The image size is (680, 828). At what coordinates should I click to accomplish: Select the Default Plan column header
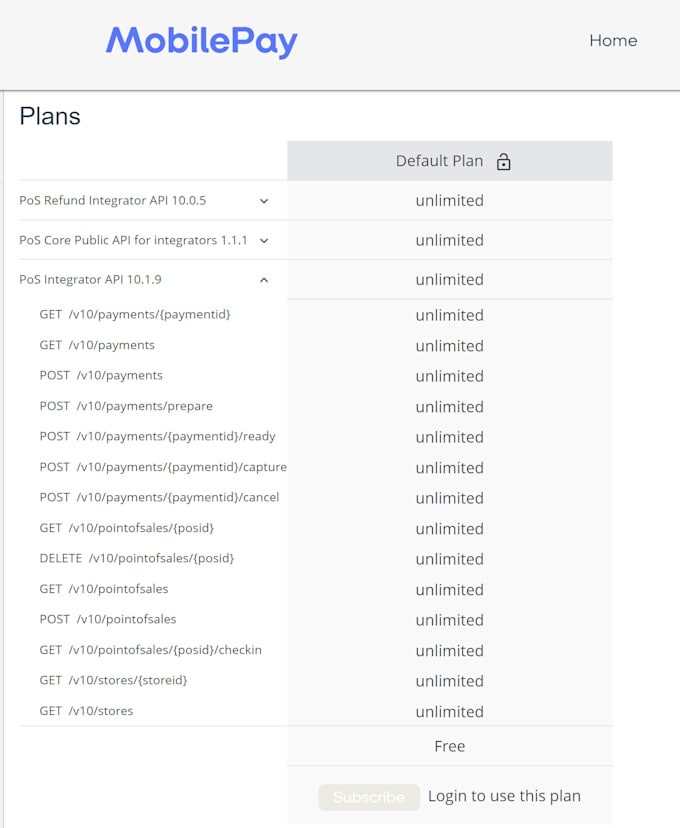[x=440, y=161]
